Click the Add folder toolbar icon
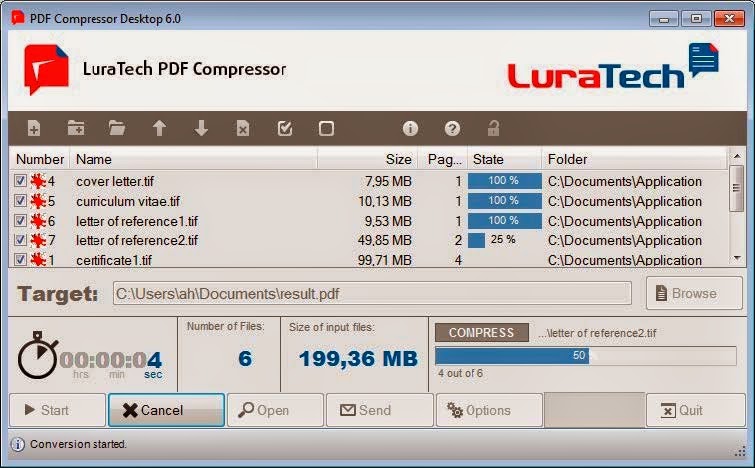The height and width of the screenshot is (468, 755). [76, 129]
